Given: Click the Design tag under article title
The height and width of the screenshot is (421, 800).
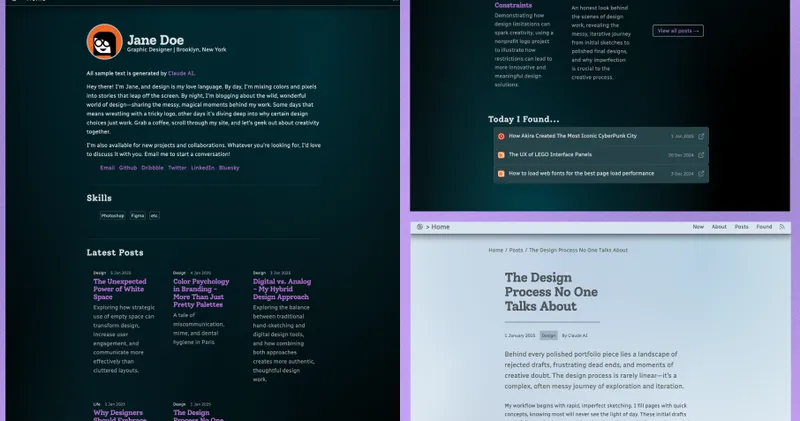Looking at the screenshot, I should coord(548,336).
